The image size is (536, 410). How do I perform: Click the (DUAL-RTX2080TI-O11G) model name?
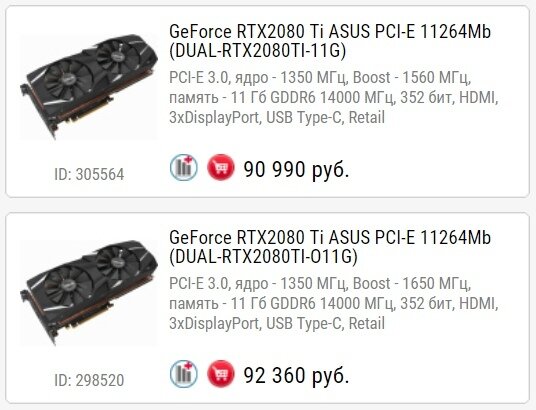tap(263, 257)
